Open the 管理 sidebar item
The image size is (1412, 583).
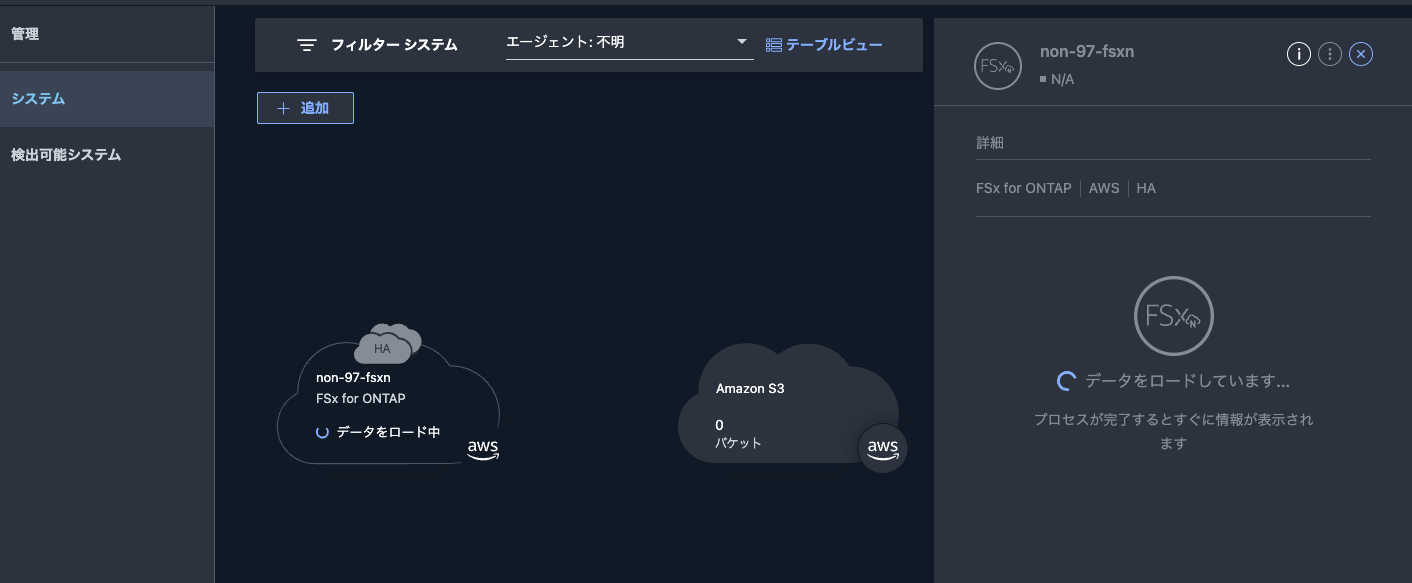(25, 34)
